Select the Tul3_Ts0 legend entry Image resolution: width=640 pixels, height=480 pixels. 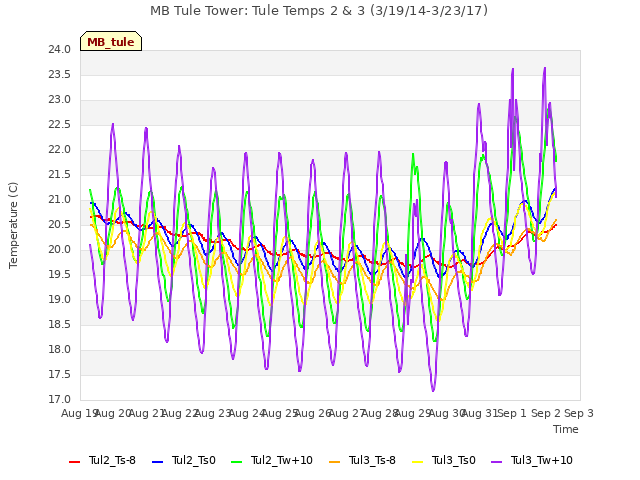(444, 460)
